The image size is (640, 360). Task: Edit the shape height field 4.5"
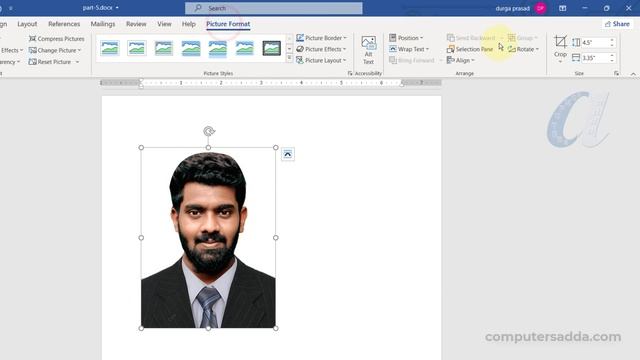tap(594, 42)
